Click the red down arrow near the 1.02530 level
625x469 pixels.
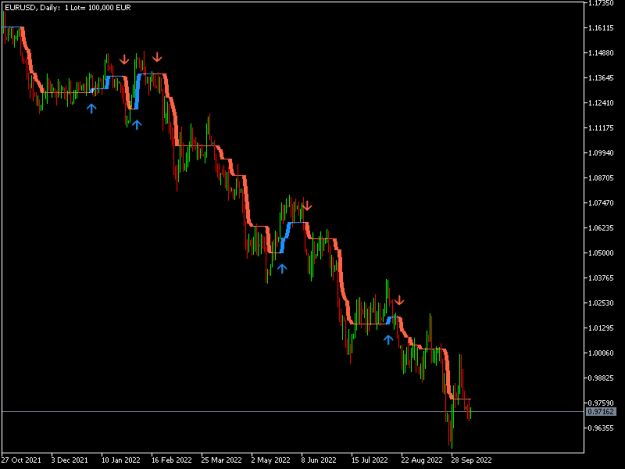coord(399,300)
